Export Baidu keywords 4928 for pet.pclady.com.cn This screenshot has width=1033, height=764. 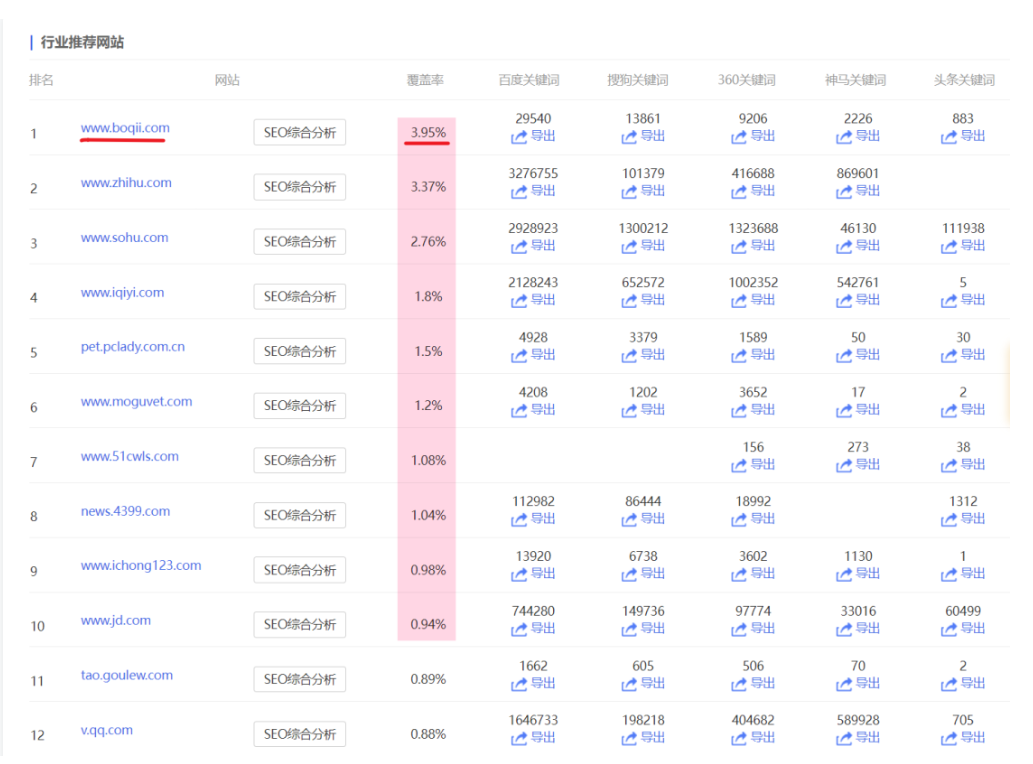533,355
